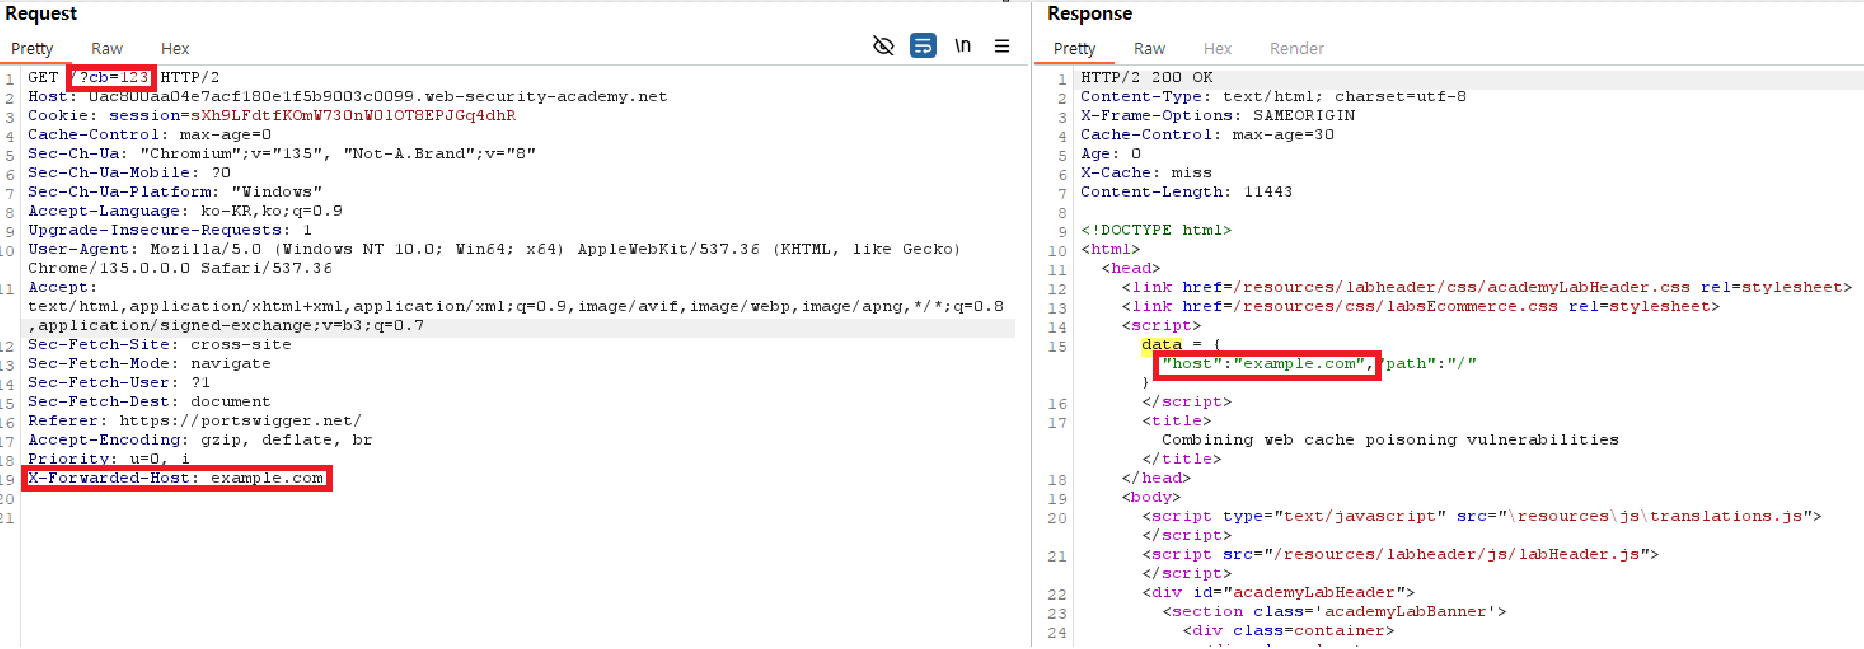Click the Sec-Fetch-User header line
This screenshot has width=1864, height=649.
coord(119,382)
